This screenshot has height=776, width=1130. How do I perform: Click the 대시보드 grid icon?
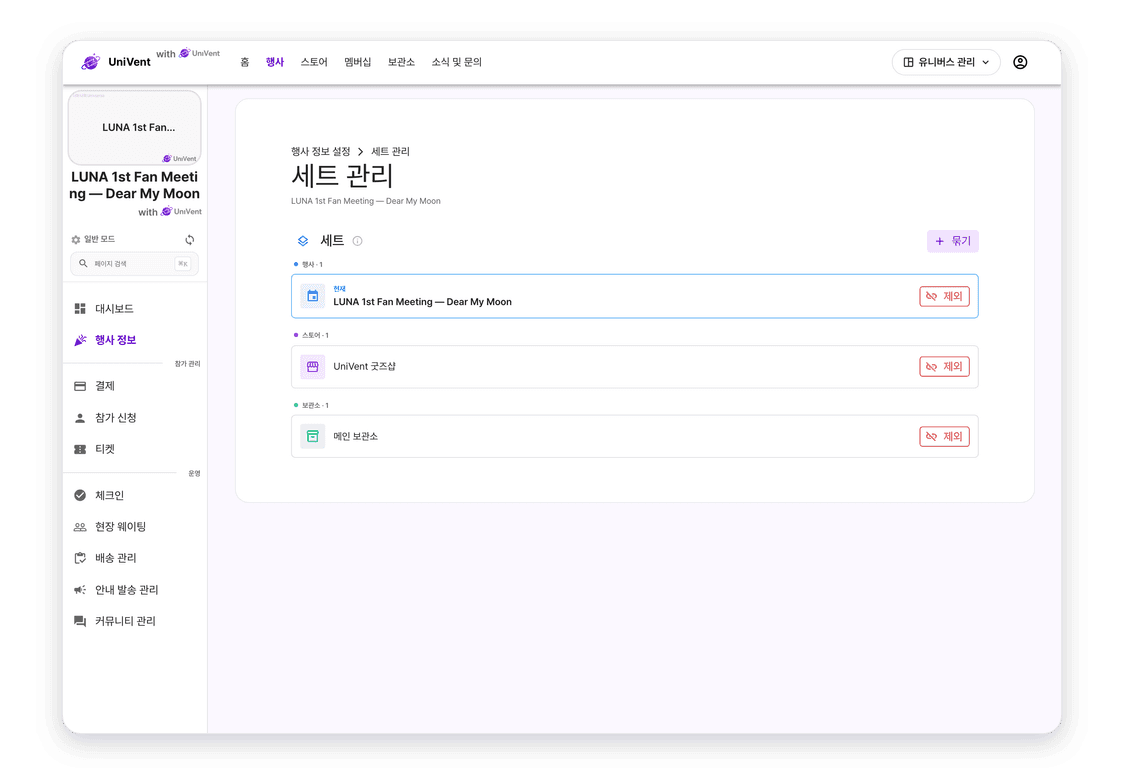click(80, 308)
